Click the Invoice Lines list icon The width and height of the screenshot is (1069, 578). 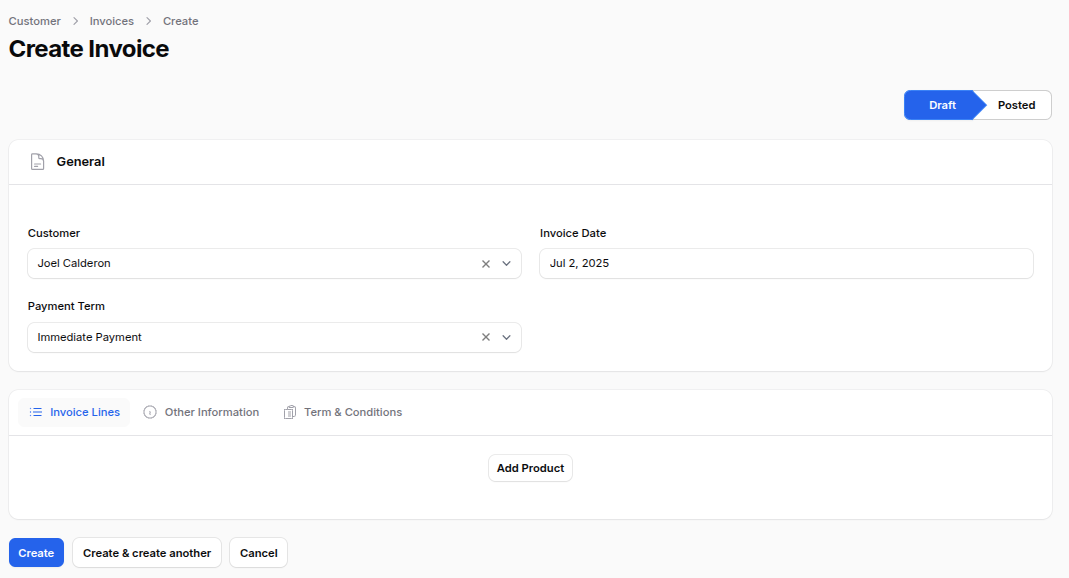[x=35, y=412]
